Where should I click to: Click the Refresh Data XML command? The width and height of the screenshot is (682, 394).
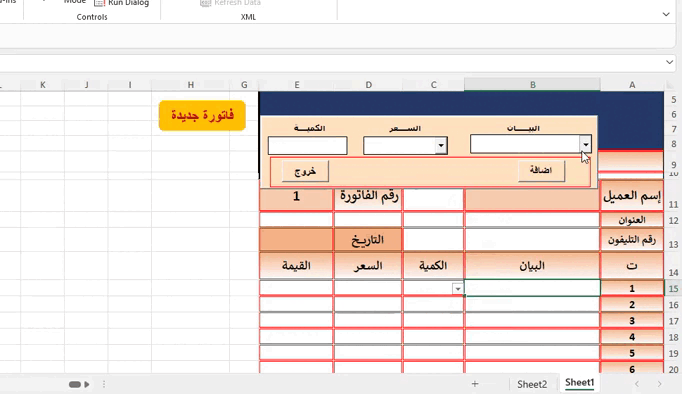coord(231,3)
